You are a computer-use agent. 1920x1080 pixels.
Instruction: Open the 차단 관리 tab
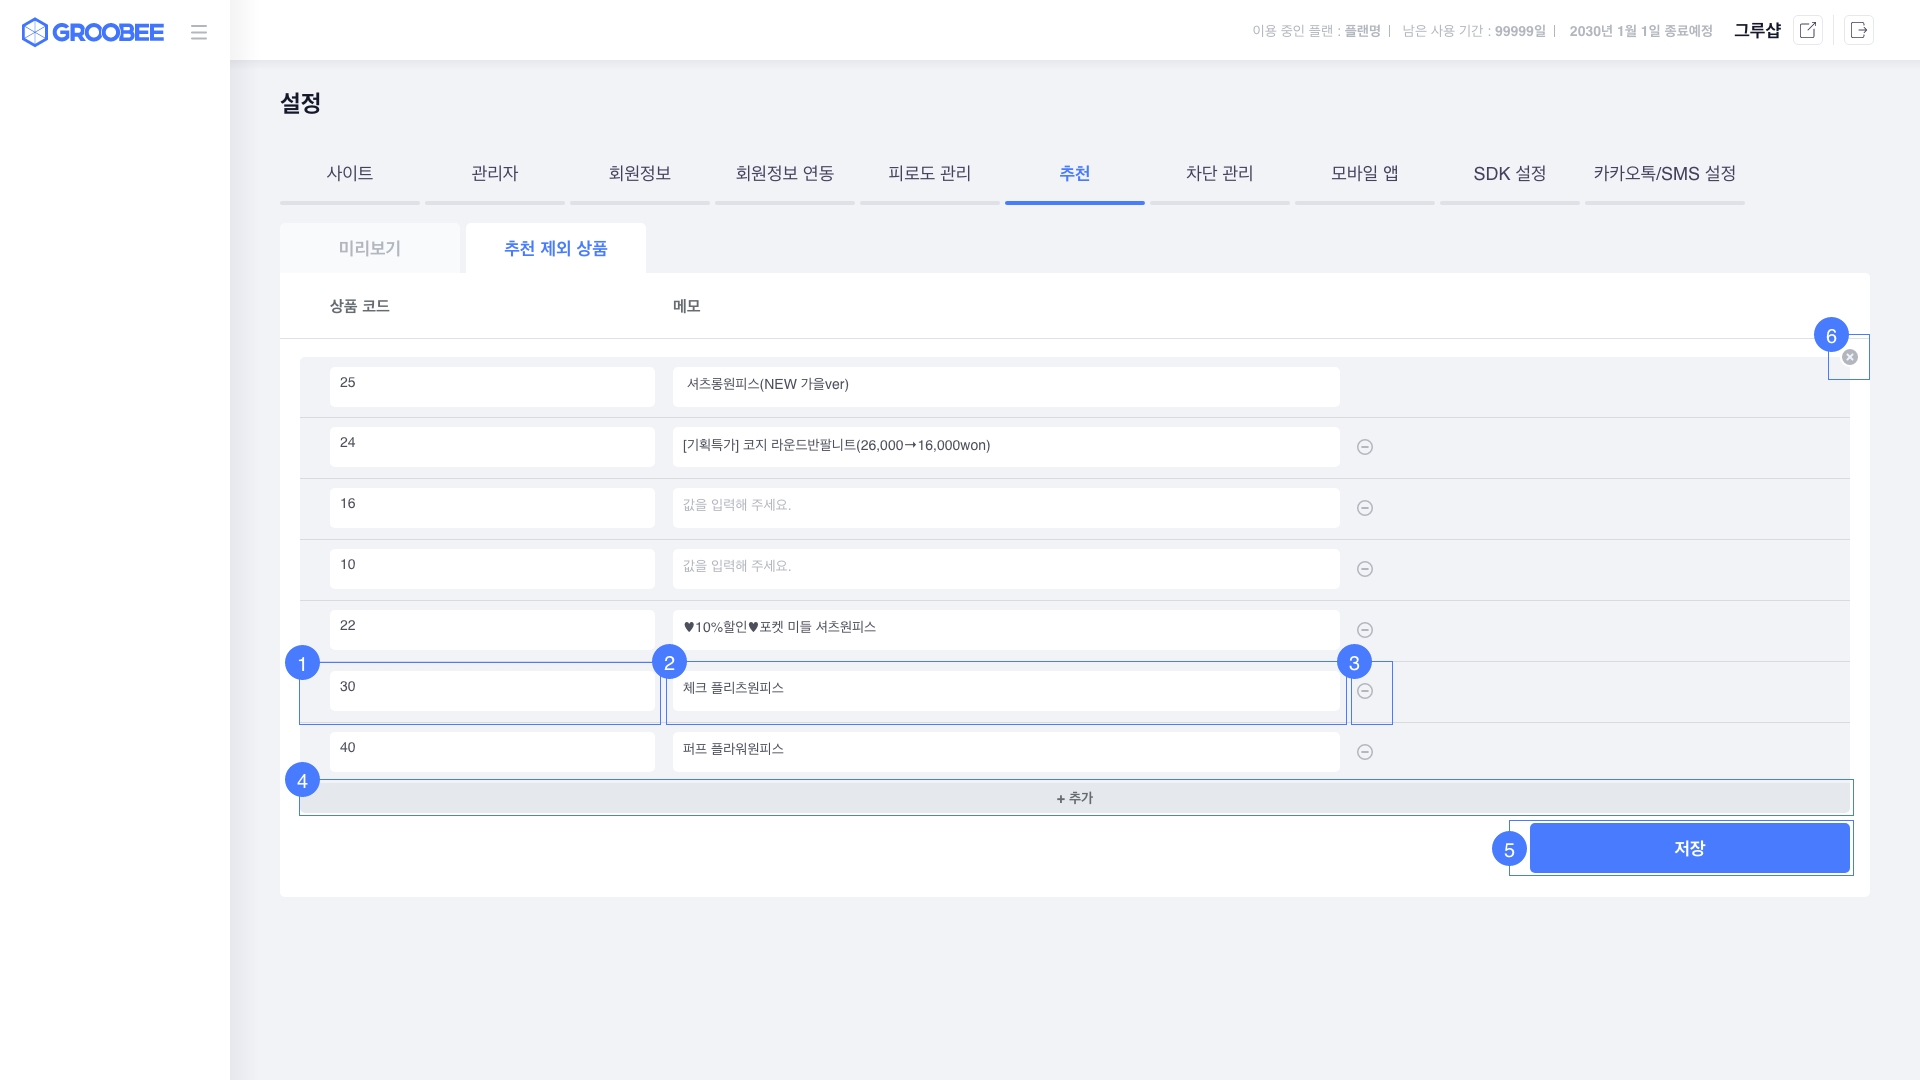click(x=1219, y=174)
